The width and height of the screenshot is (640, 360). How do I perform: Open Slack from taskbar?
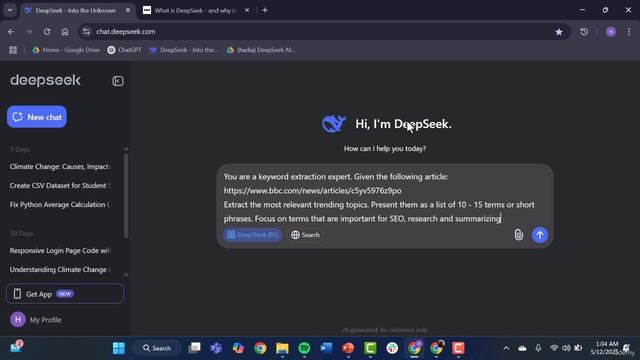click(392, 348)
